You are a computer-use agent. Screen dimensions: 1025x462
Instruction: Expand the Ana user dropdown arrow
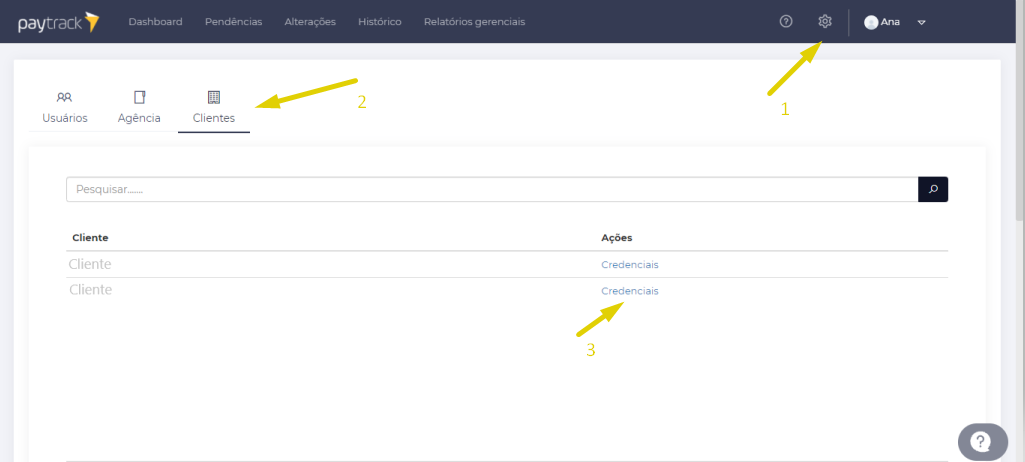point(921,22)
